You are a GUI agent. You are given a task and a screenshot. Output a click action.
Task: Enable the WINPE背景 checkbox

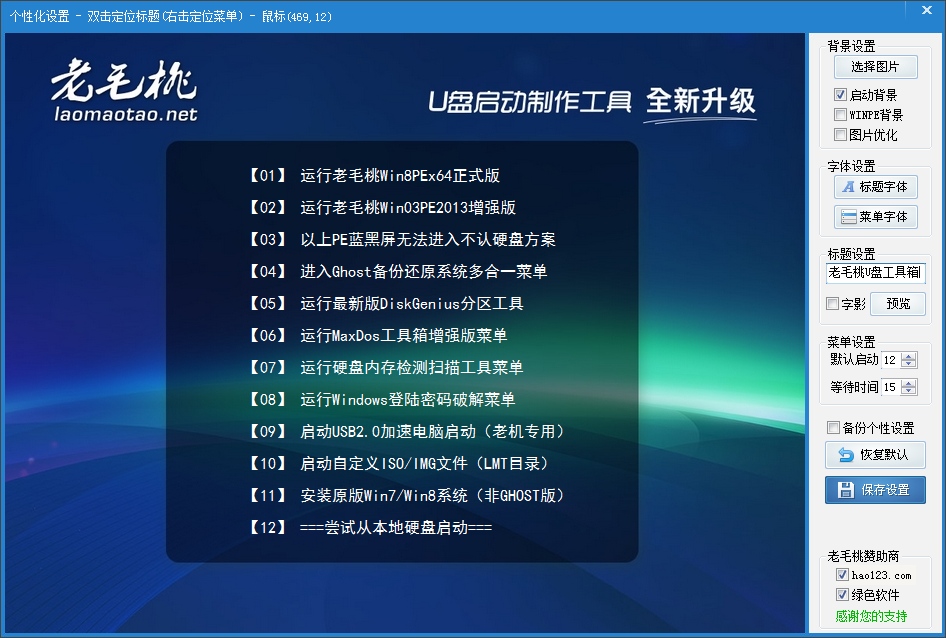(840, 115)
